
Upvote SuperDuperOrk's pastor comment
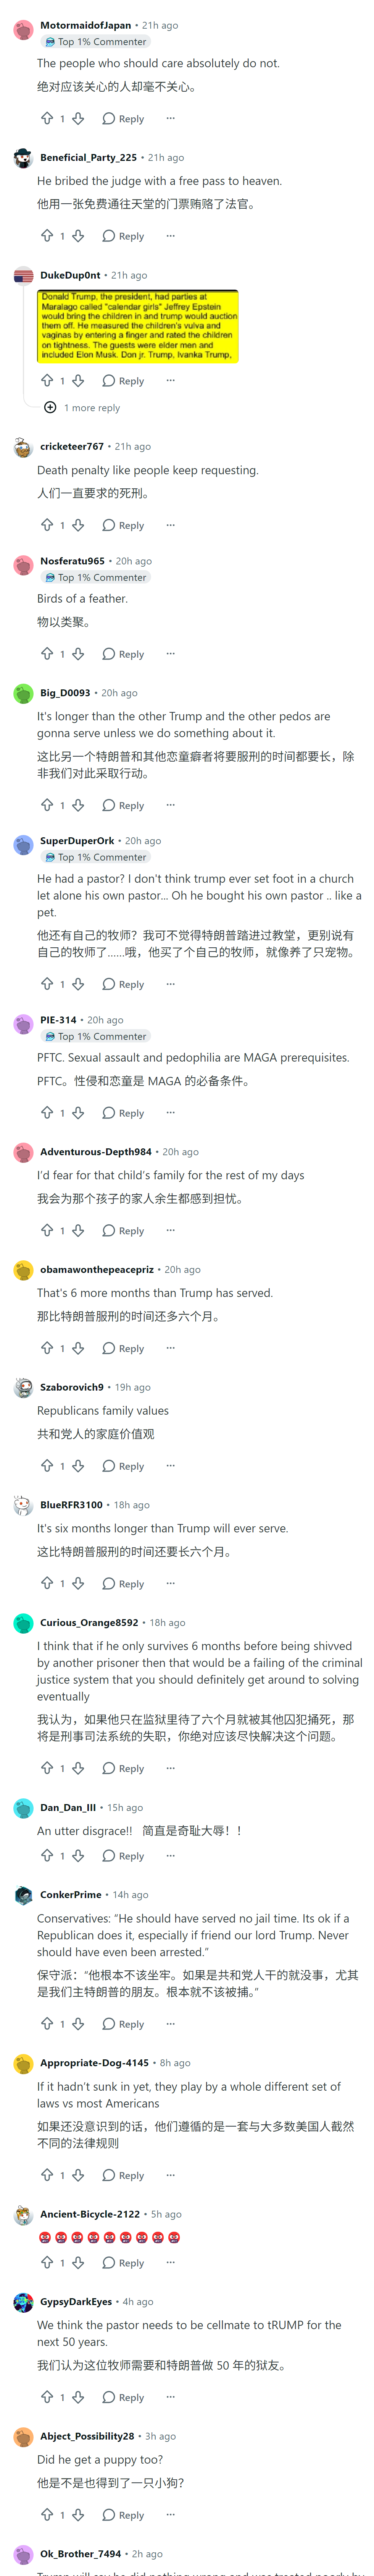(x=47, y=984)
